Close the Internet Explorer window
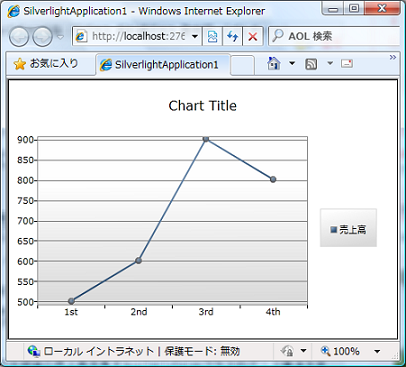Image resolution: width=406 pixels, height=367 pixels. [382, 8]
